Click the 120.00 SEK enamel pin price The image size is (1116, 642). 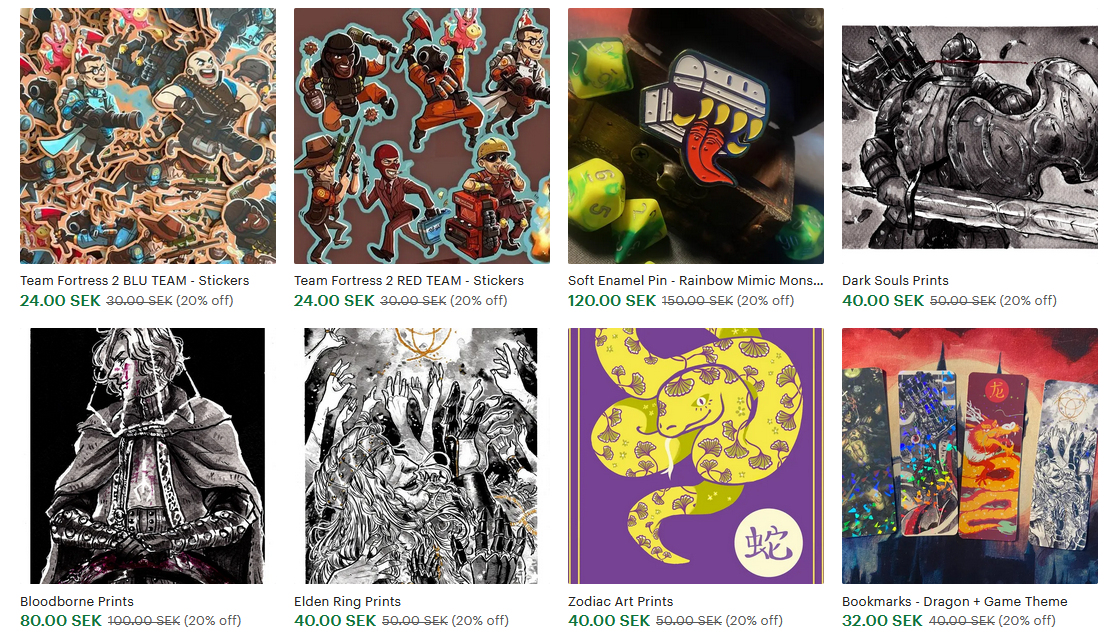pos(612,300)
